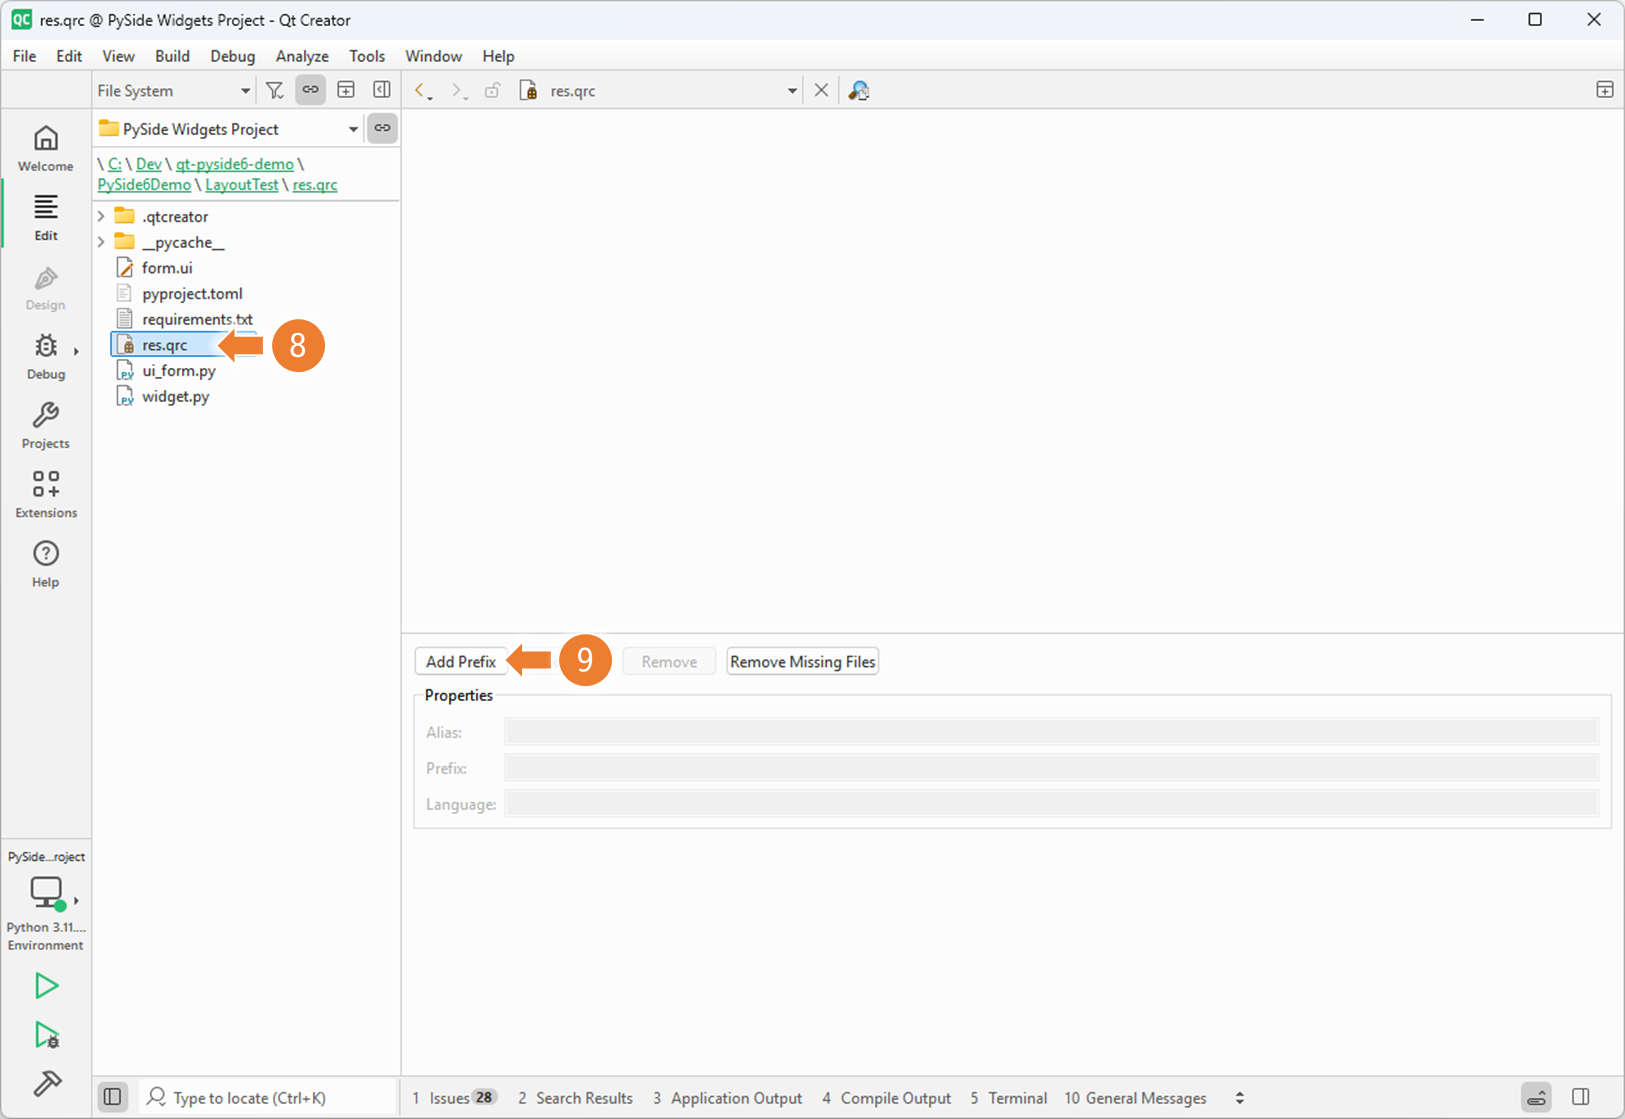
Task: Open the Build menu
Action: (x=172, y=56)
